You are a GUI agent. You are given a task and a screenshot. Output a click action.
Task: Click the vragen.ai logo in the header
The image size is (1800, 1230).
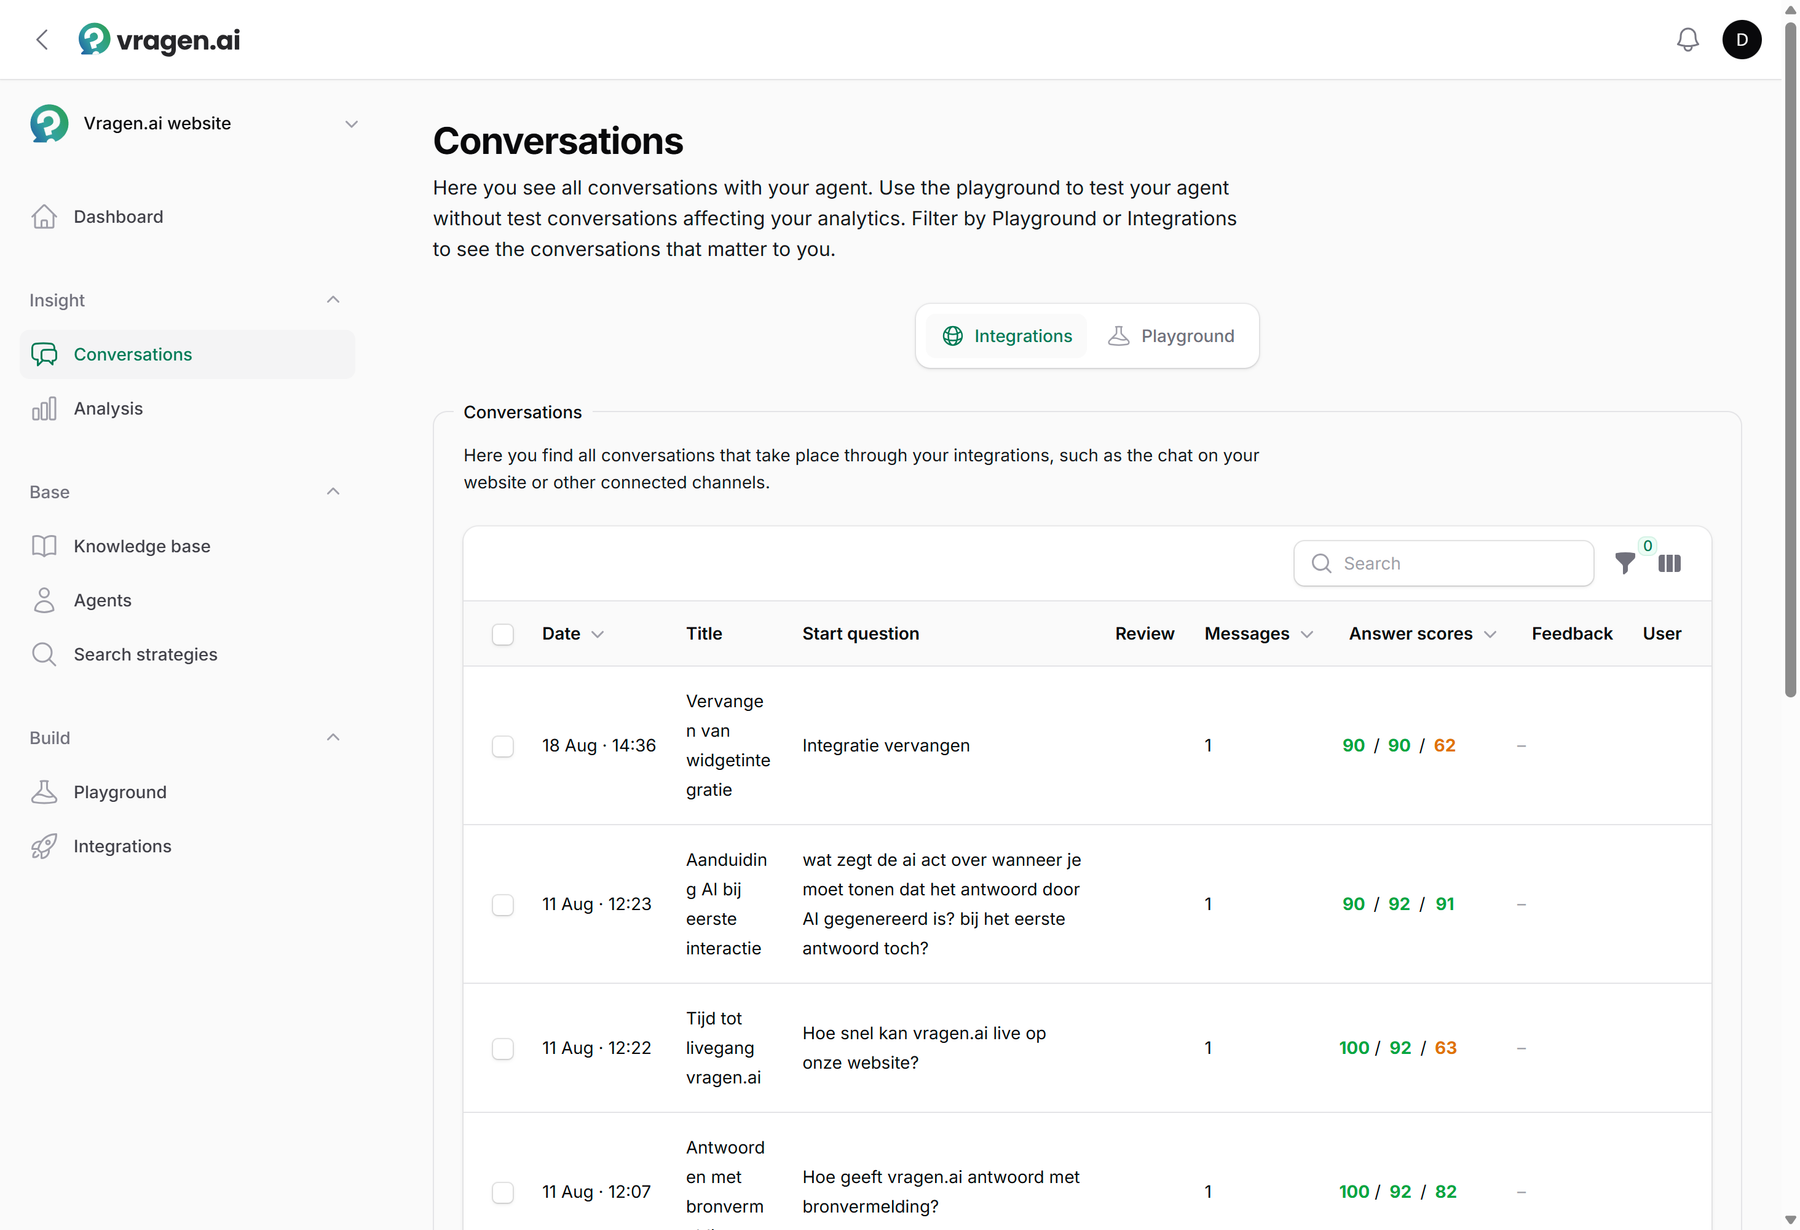pos(159,40)
